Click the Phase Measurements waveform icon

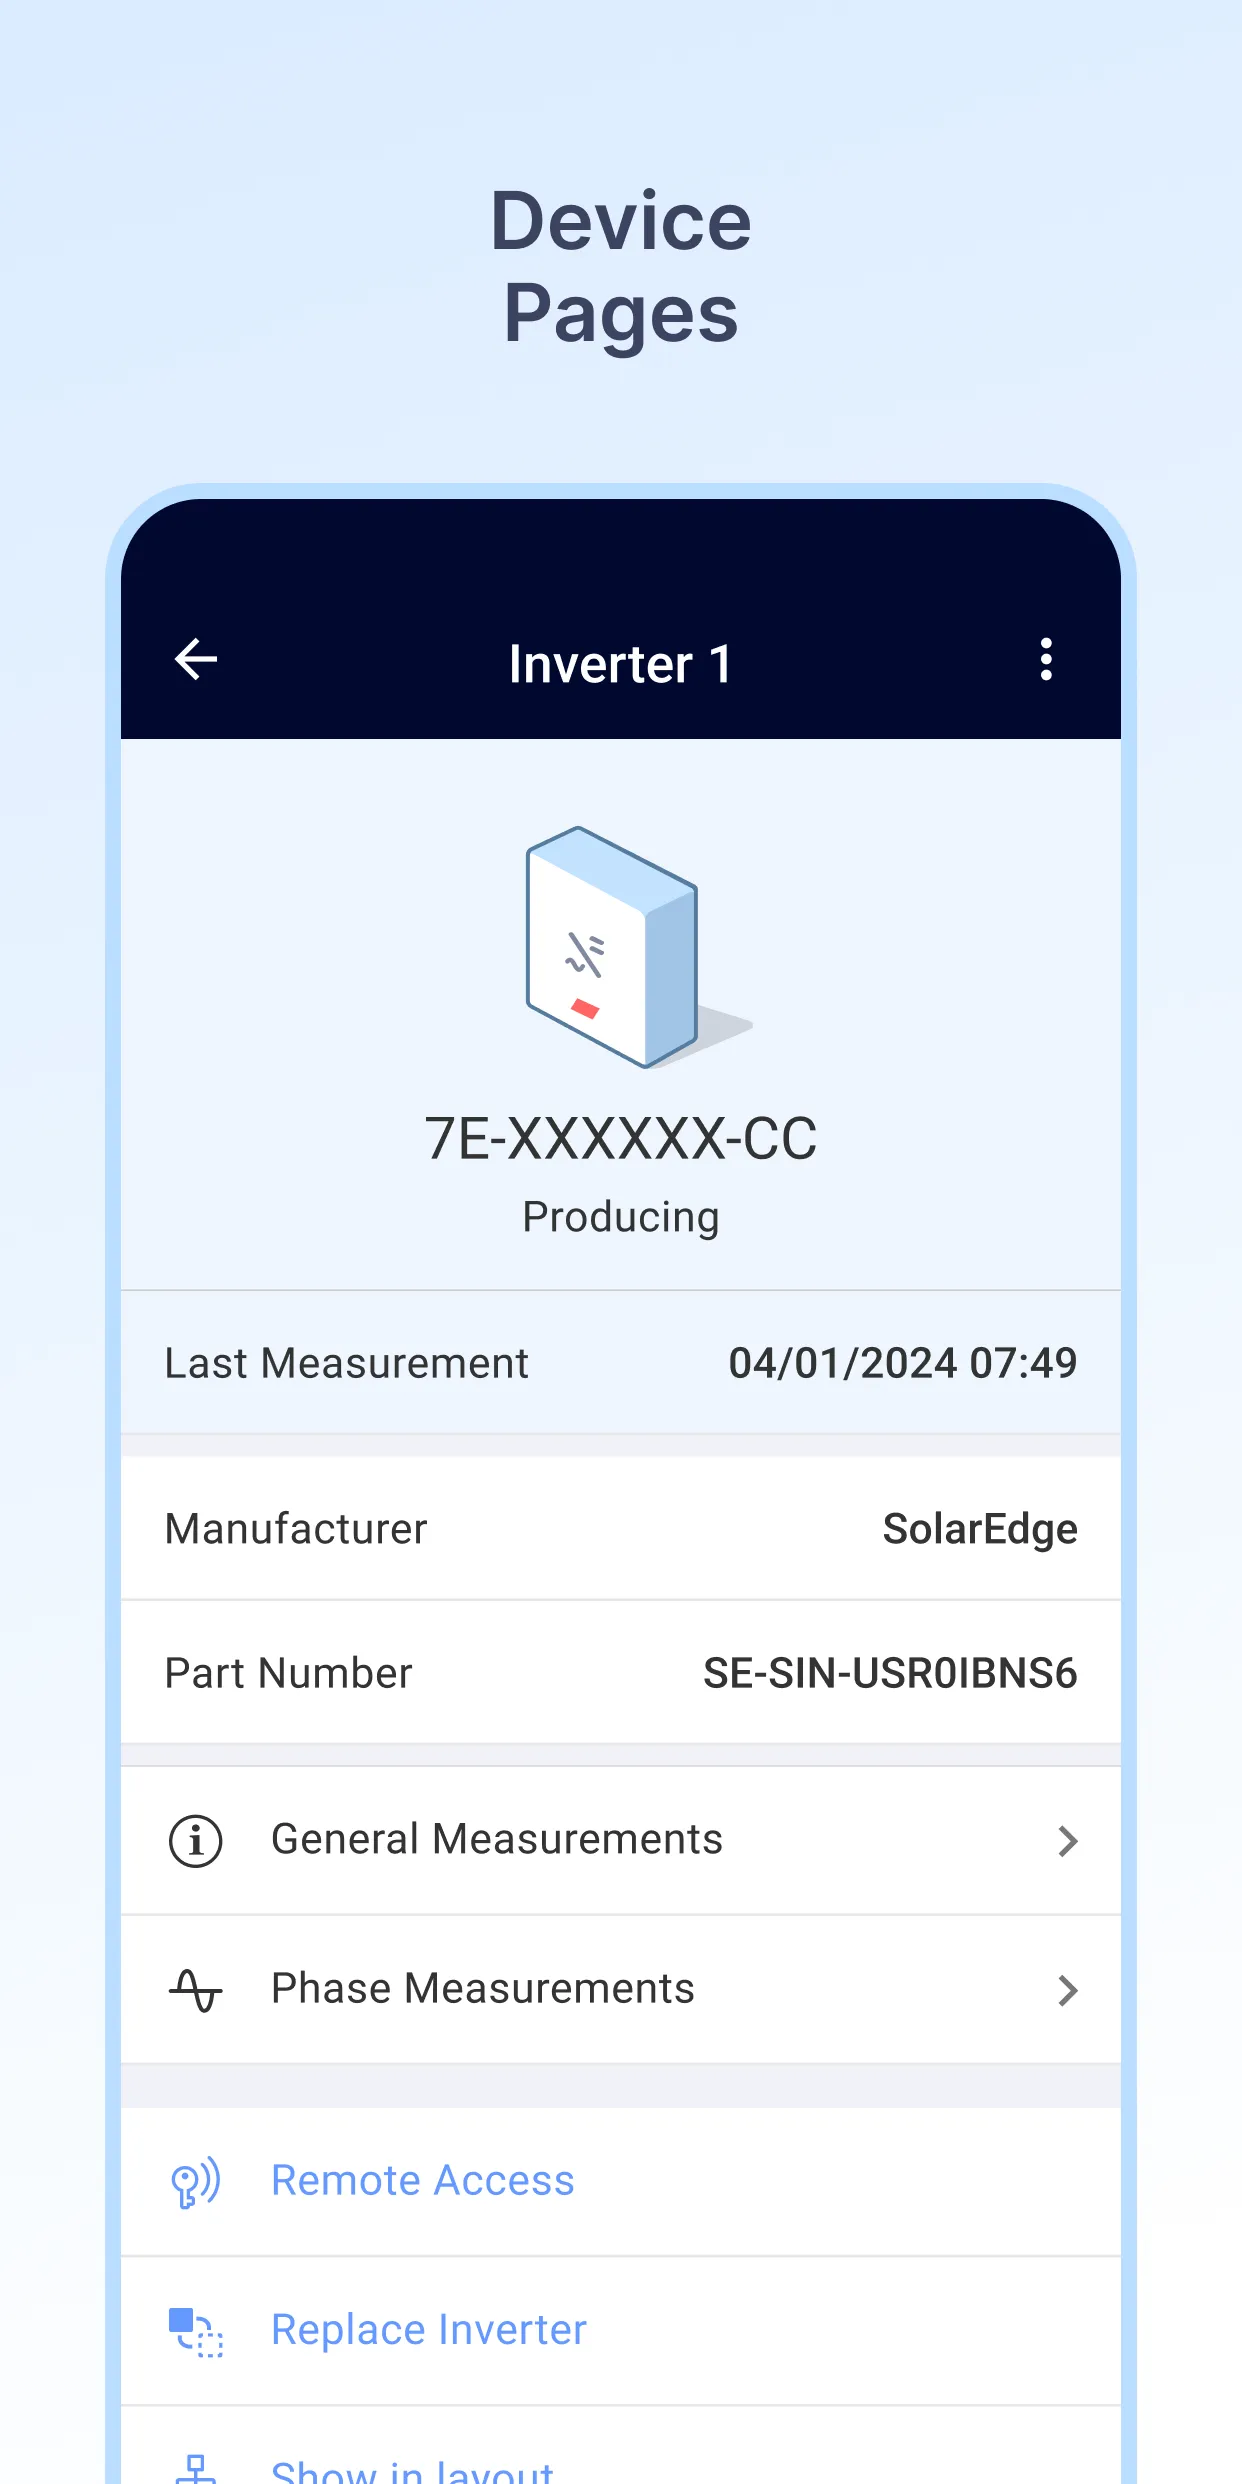196,1990
